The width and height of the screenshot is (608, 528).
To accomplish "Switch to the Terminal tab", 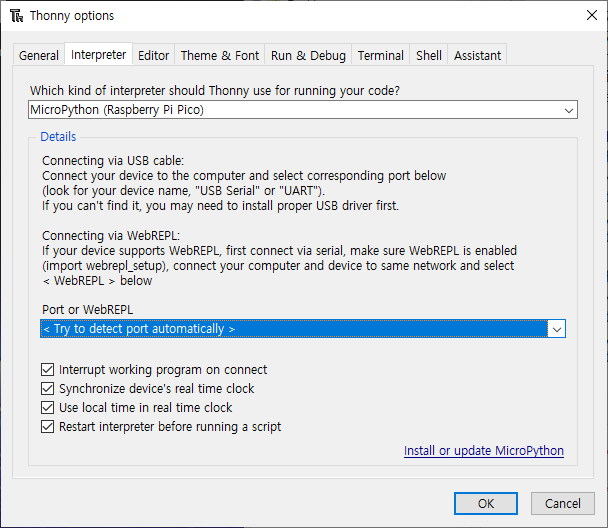I will (x=380, y=55).
